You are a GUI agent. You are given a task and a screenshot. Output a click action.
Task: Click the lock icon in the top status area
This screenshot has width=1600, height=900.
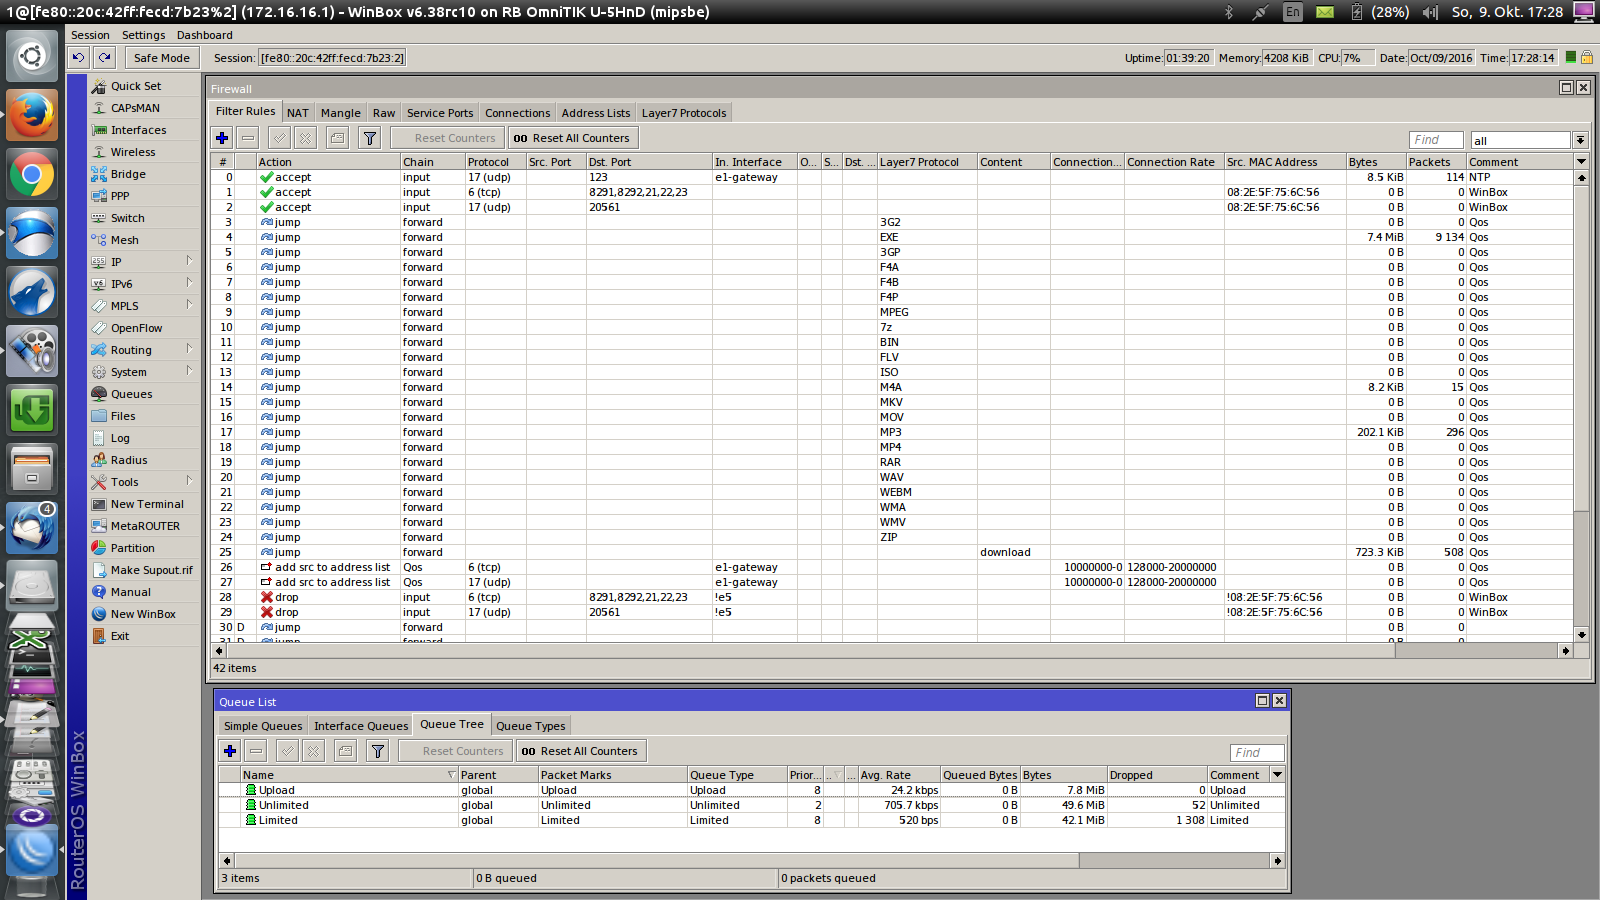click(1587, 58)
